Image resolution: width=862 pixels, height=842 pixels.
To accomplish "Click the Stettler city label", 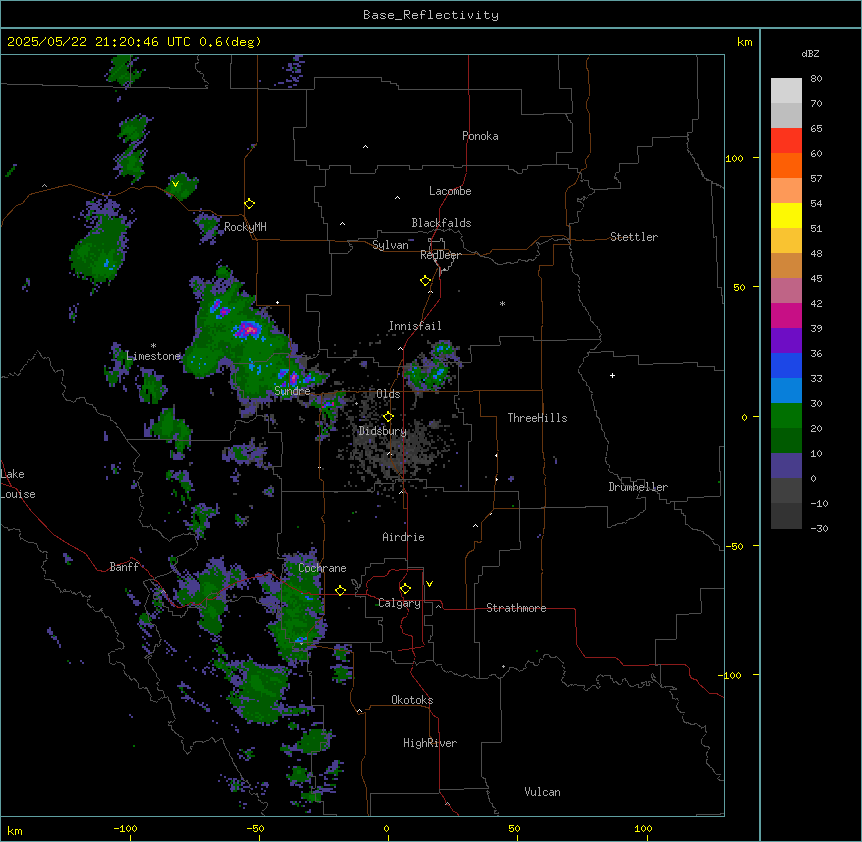I will point(634,237).
